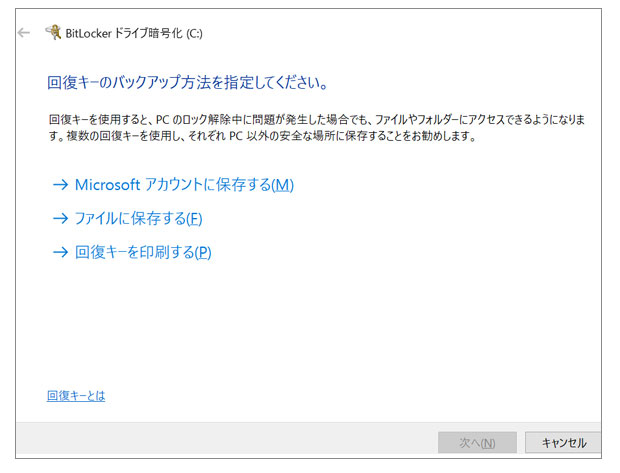This screenshot has width=620, height=473.
Task: Click the 回復キーのバックアップ方法 heading
Action: click(x=189, y=81)
